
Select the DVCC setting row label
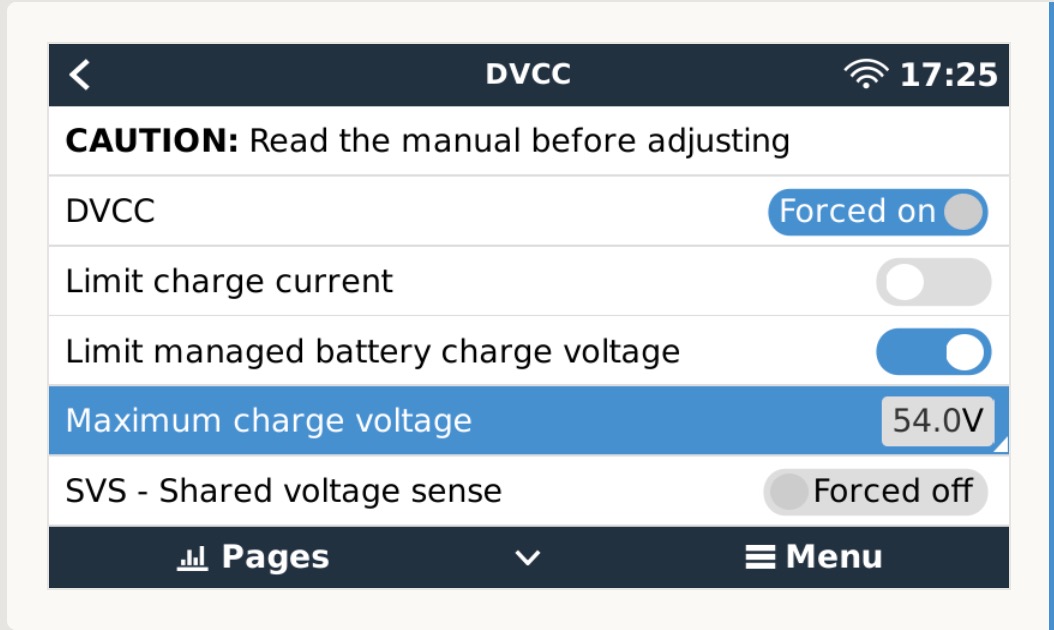110,212
